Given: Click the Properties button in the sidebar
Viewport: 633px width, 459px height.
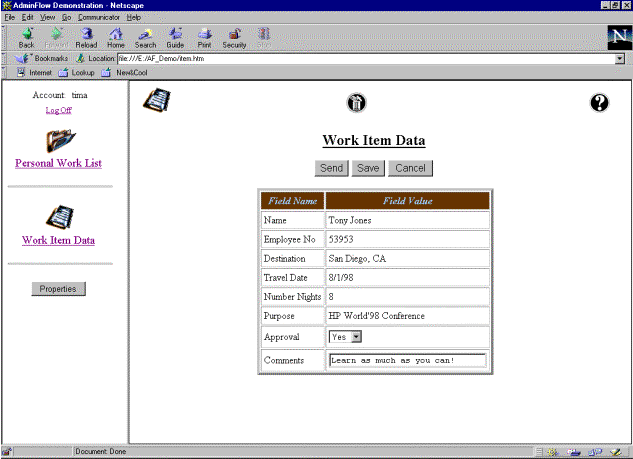Looking at the screenshot, I should click(x=59, y=289).
